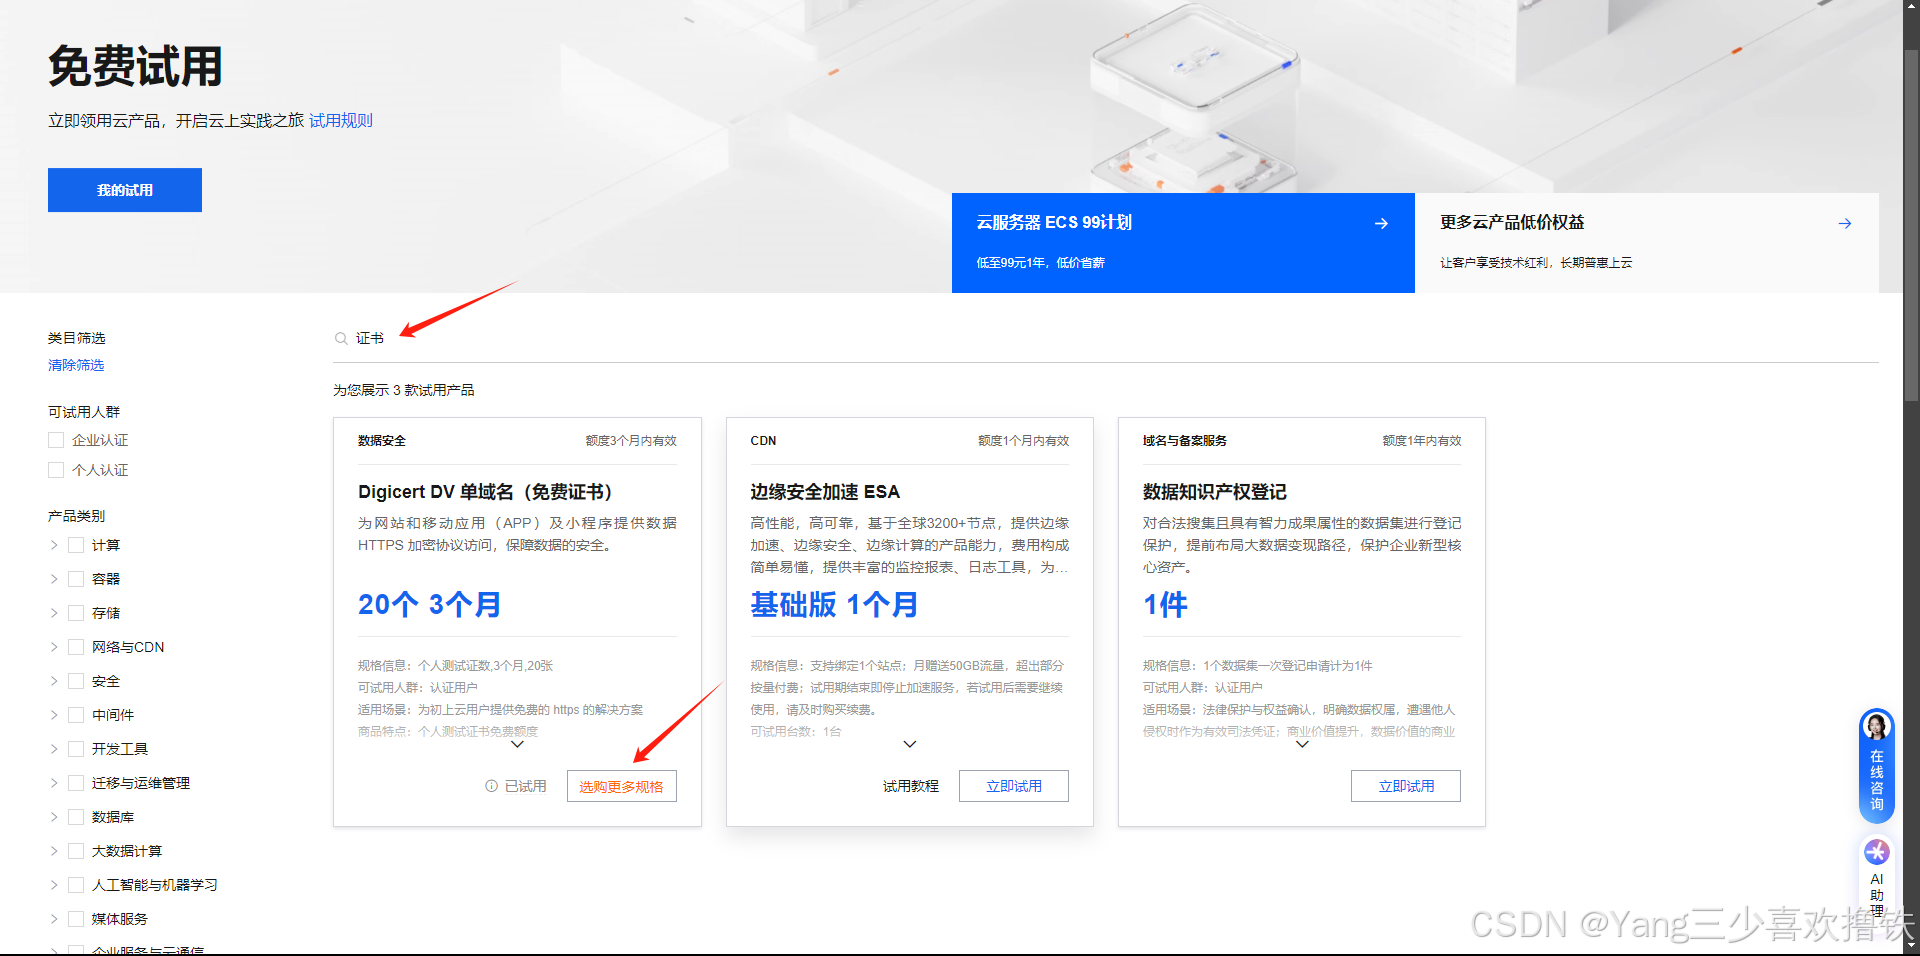This screenshot has width=1920, height=956.
Task: Check the 迁移与运维管理 category checkbox
Action: click(x=76, y=783)
